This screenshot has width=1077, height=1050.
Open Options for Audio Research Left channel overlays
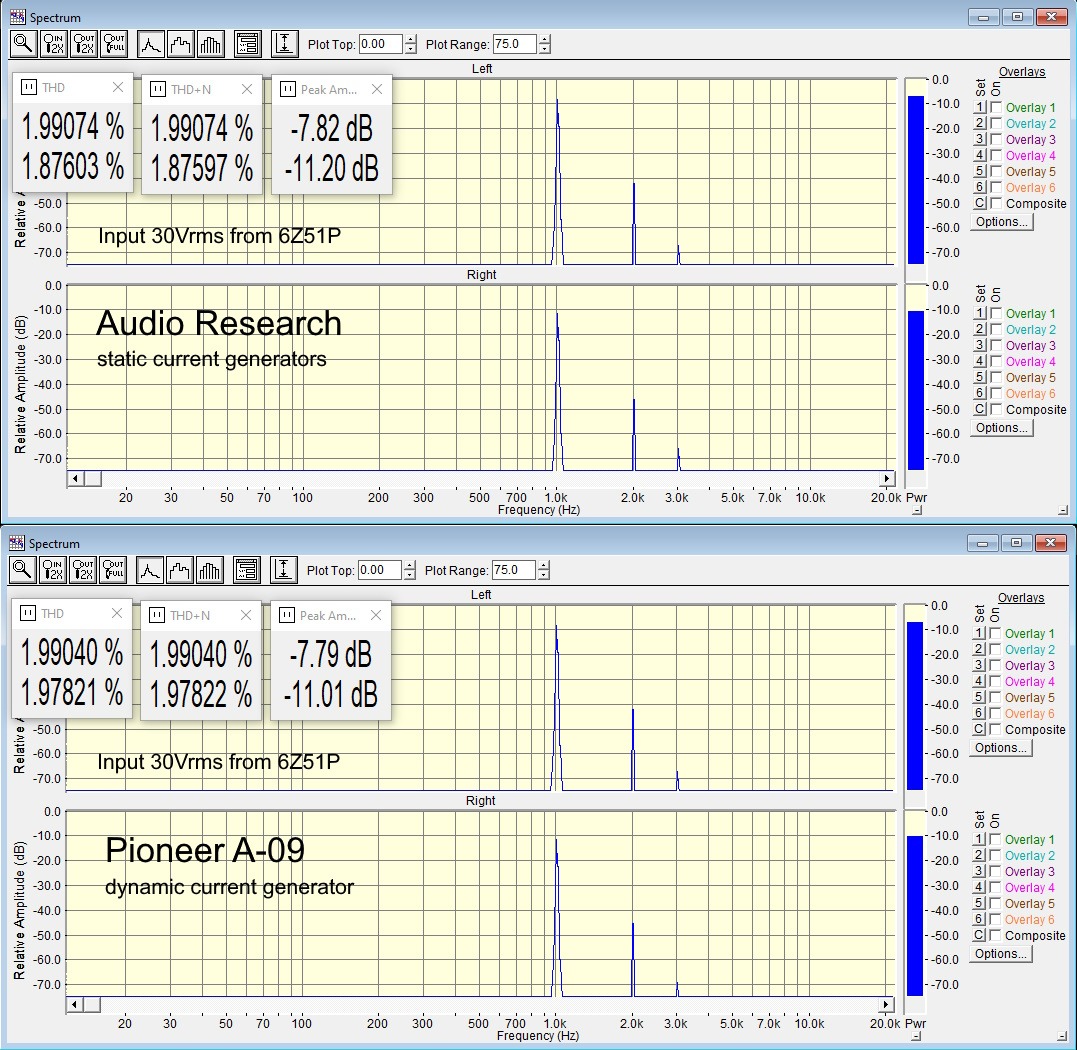[x=1001, y=222]
